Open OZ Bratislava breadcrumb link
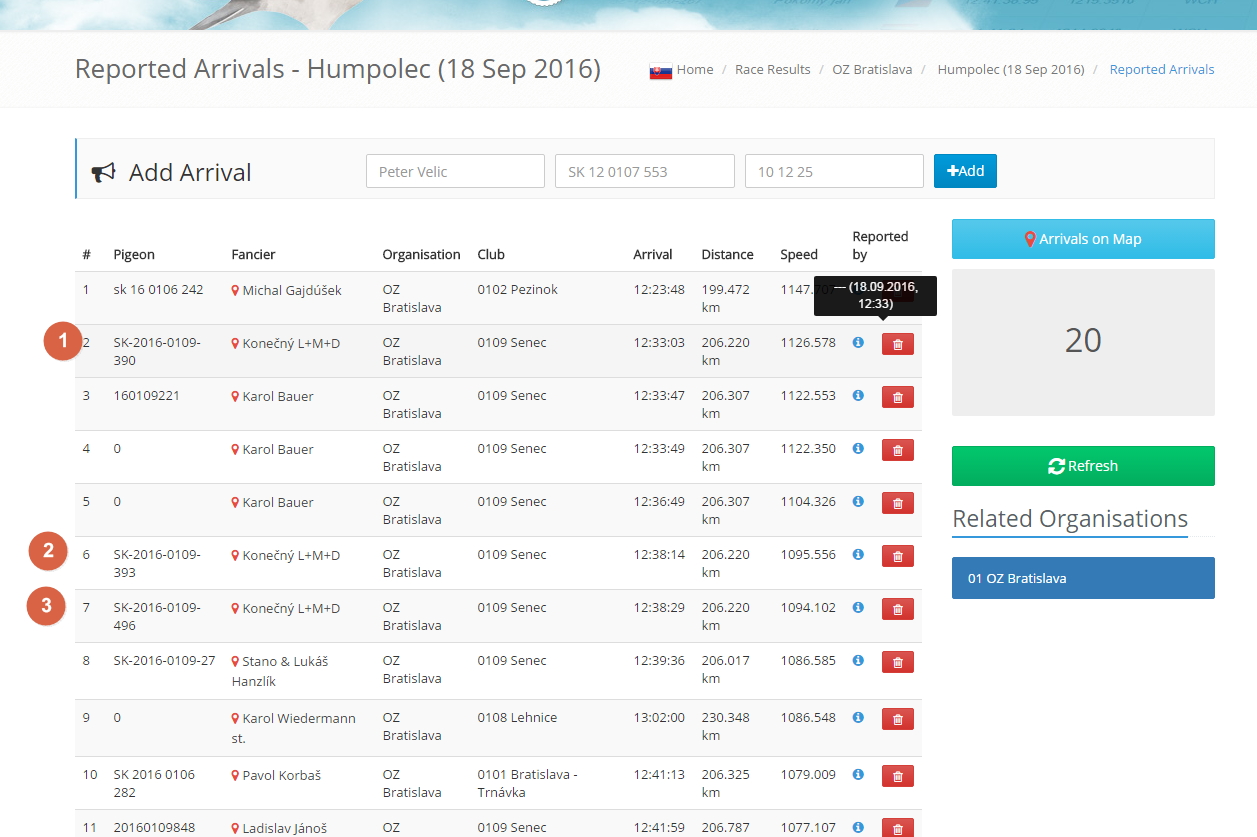The image size is (1257, 837). [x=872, y=70]
